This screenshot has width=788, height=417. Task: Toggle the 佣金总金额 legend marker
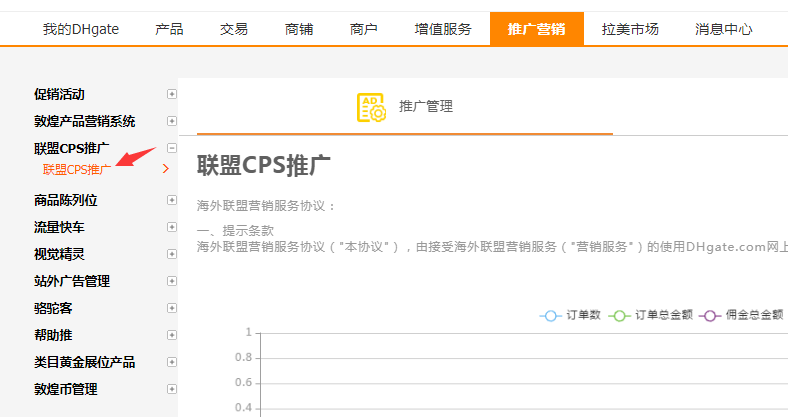click(710, 316)
